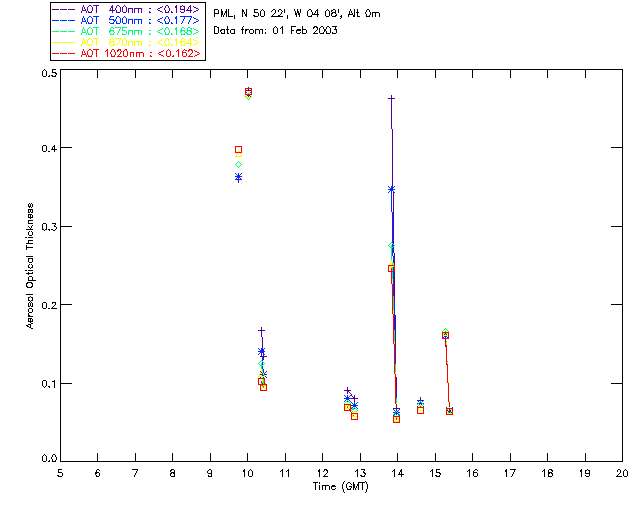Click the 5 x-axis tick label

[x=60, y=473]
